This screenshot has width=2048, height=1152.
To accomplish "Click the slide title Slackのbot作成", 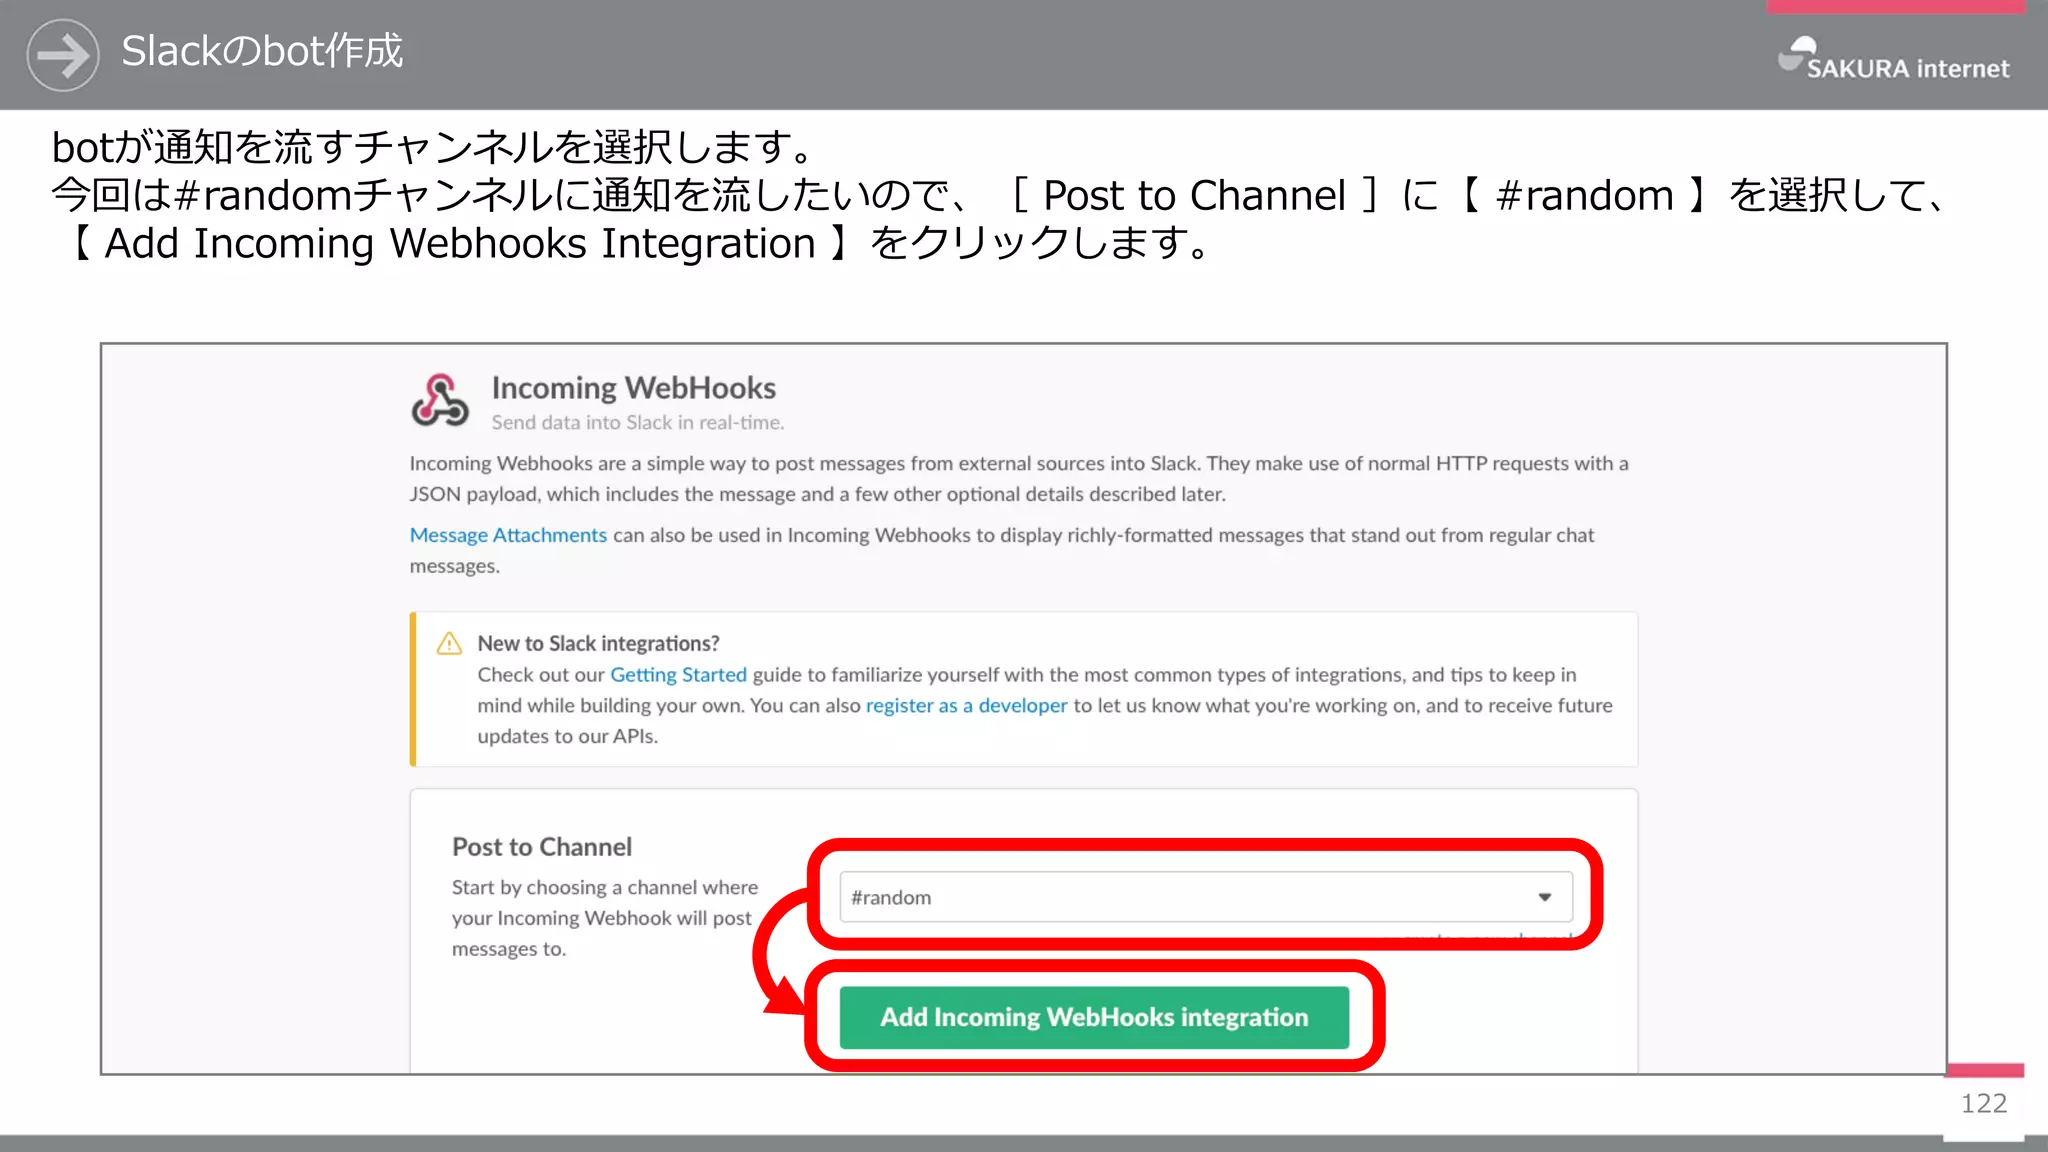I will (x=262, y=51).
